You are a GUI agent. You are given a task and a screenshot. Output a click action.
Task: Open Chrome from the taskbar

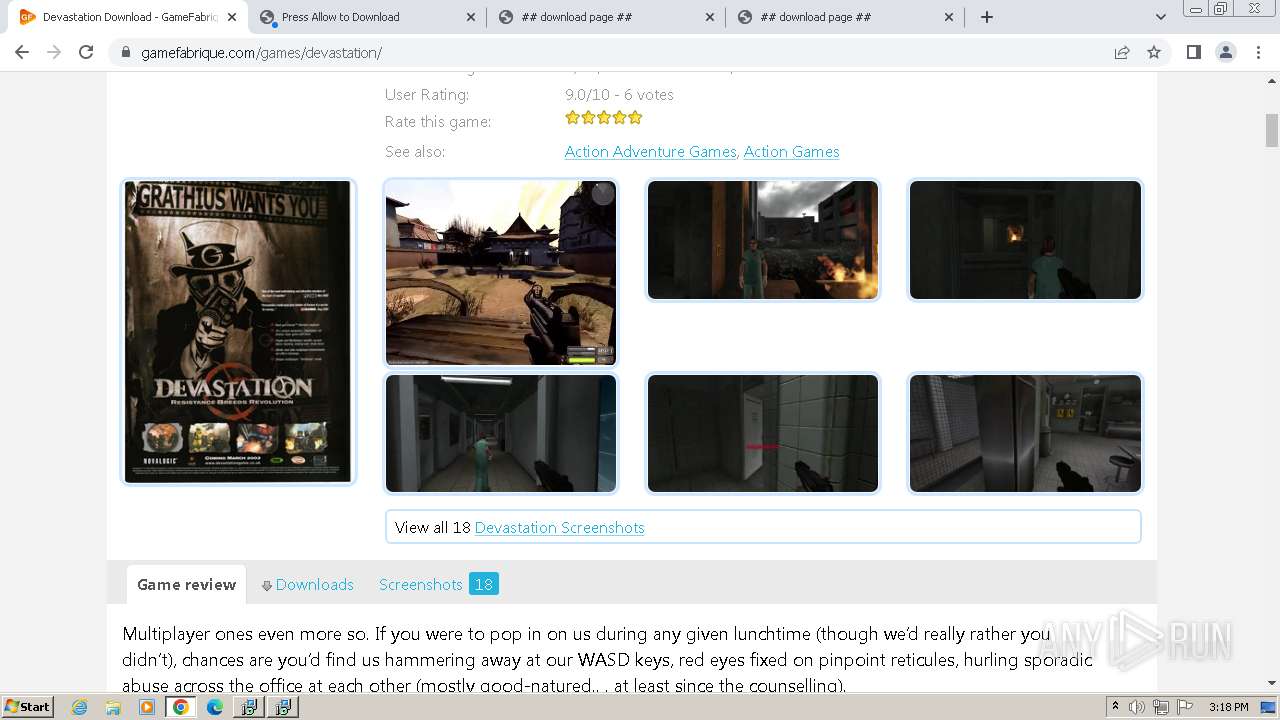181,707
